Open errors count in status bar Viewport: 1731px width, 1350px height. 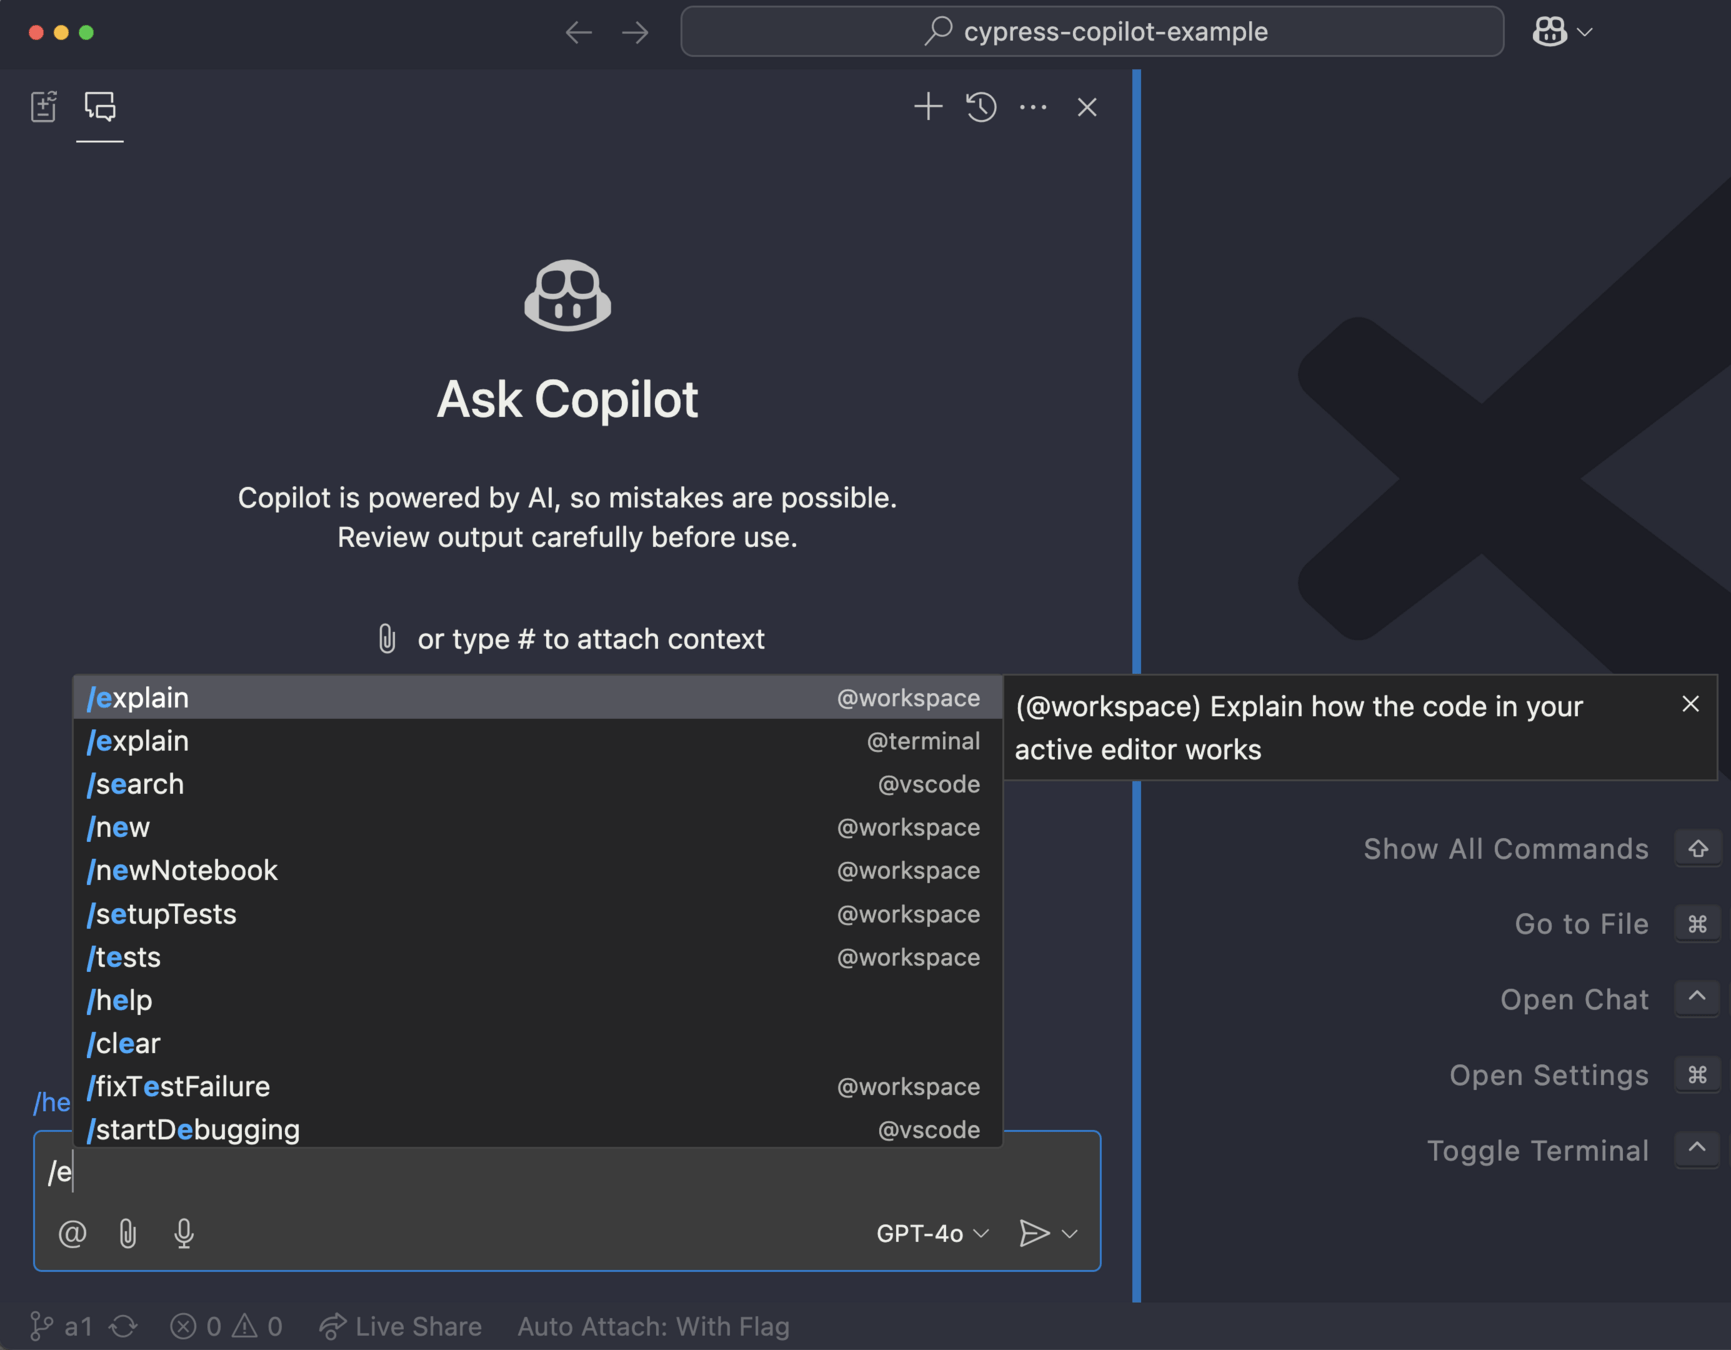tap(196, 1326)
